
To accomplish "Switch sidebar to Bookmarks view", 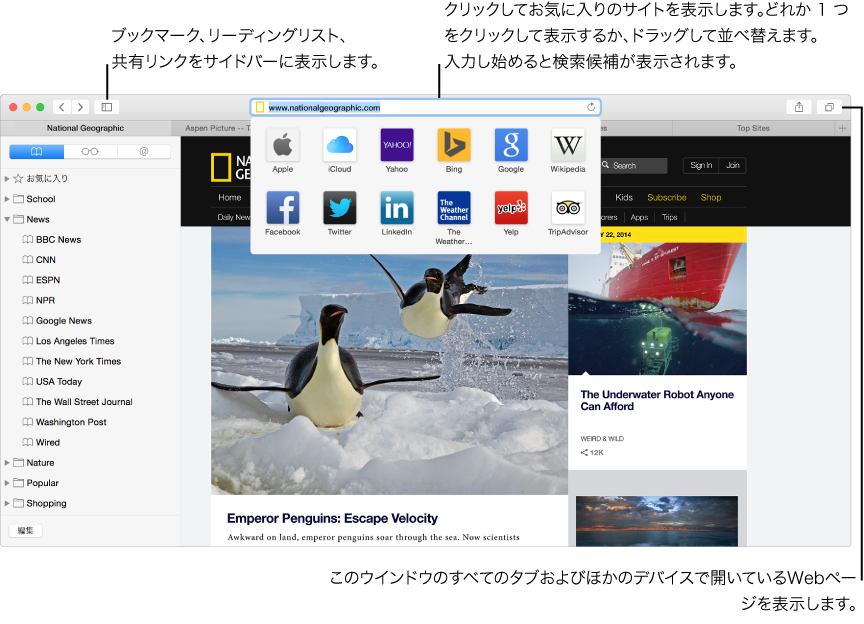I will tap(36, 152).
